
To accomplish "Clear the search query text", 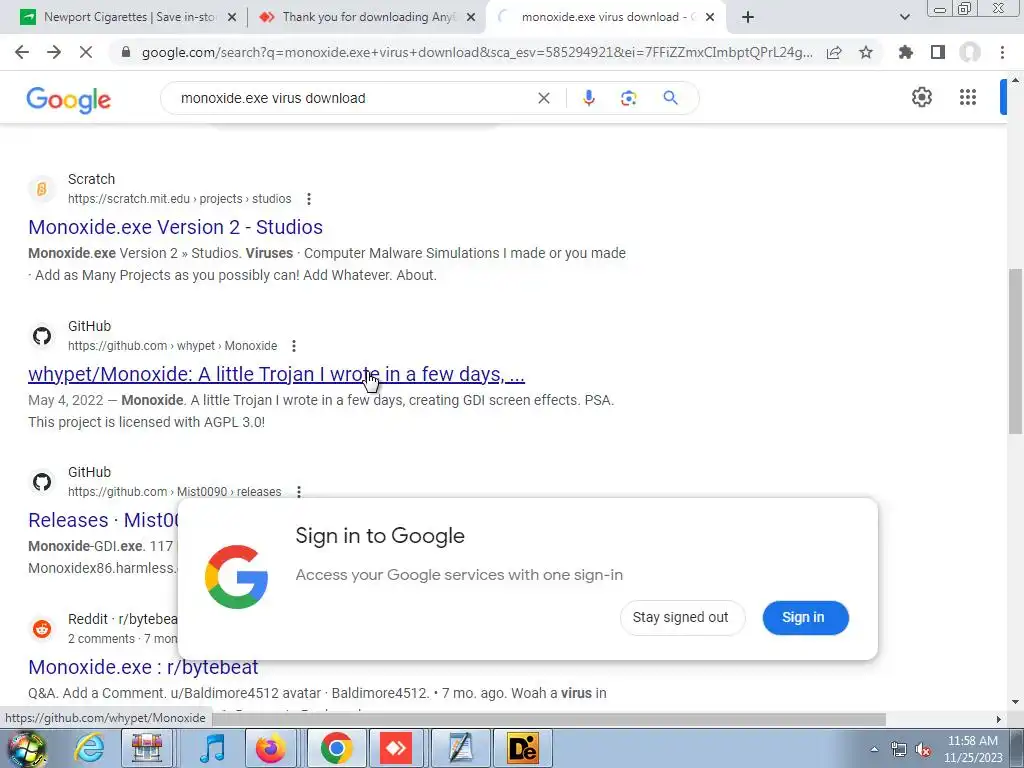I will pyautogui.click(x=543, y=98).
